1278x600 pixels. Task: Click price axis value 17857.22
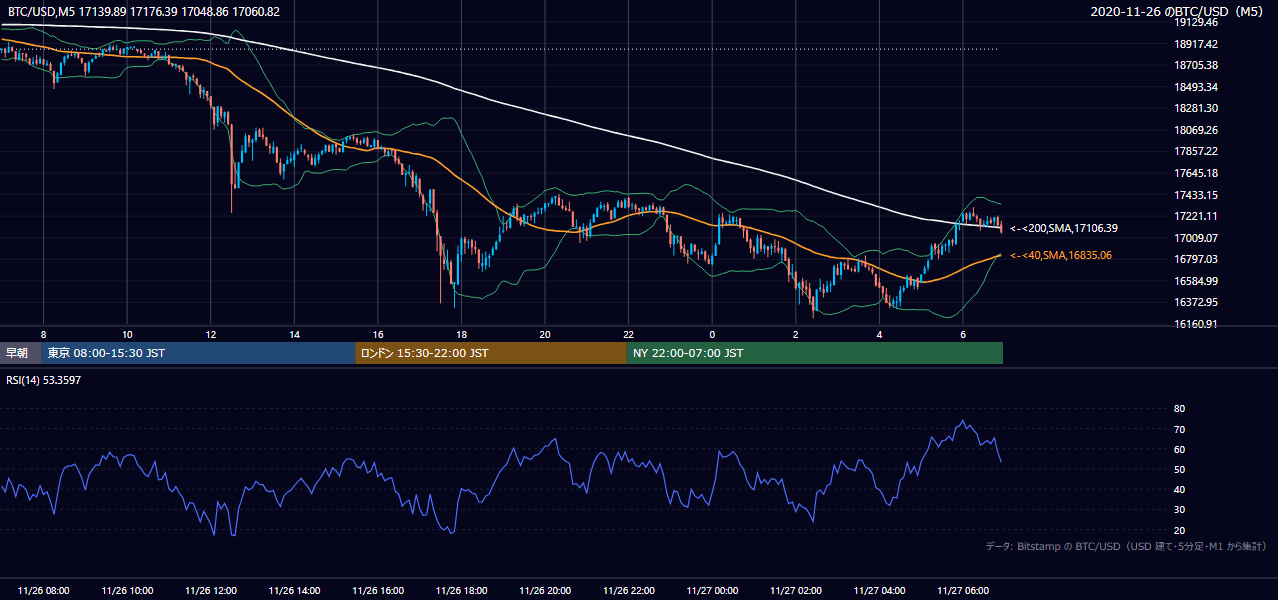1195,151
